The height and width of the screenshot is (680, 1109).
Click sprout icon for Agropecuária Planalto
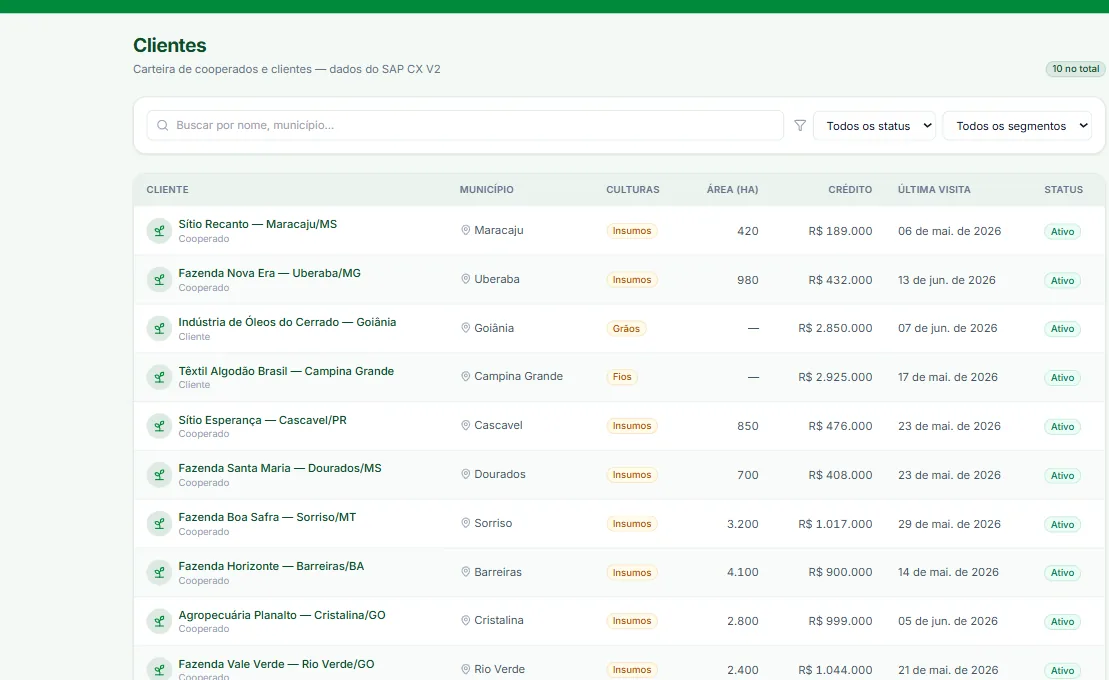coord(159,621)
